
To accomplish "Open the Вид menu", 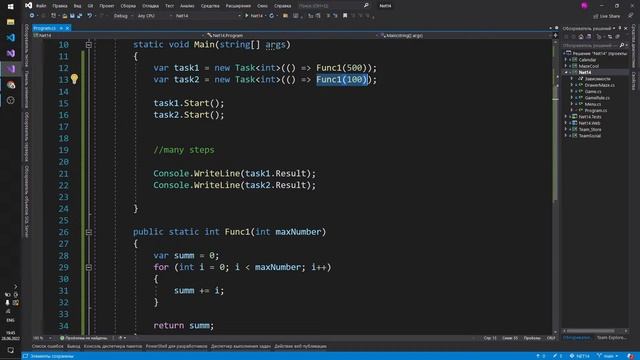I will point(77,6).
